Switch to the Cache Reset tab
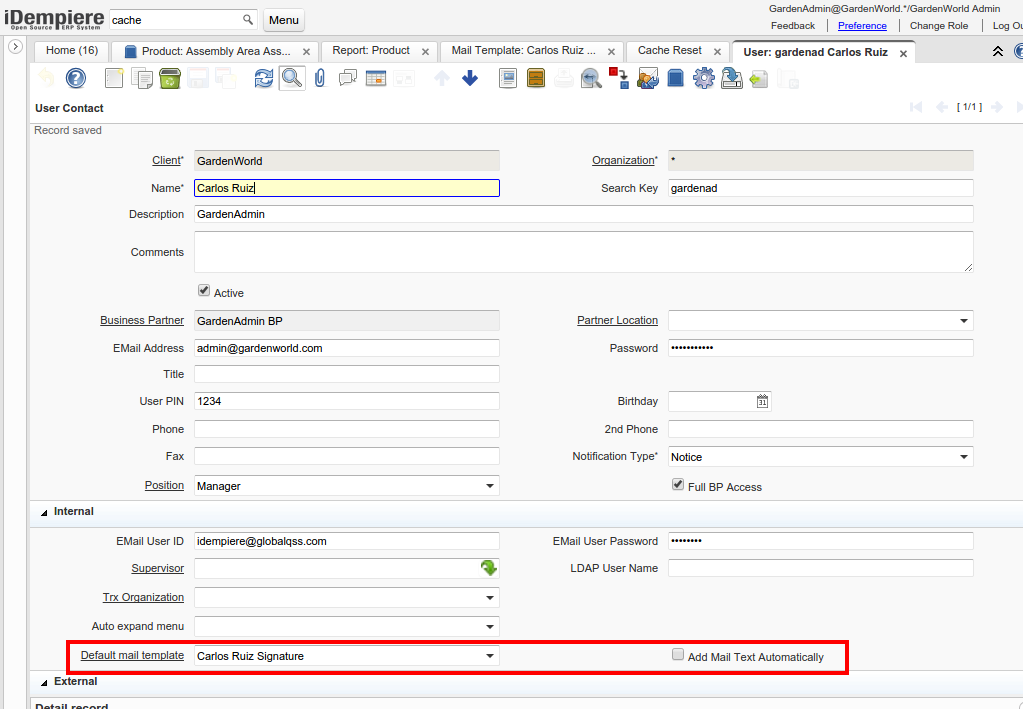1023x709 pixels. 669,51
